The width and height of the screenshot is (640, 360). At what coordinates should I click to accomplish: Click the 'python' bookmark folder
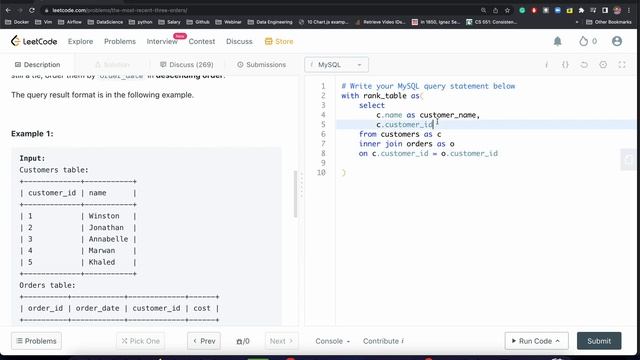(140, 22)
